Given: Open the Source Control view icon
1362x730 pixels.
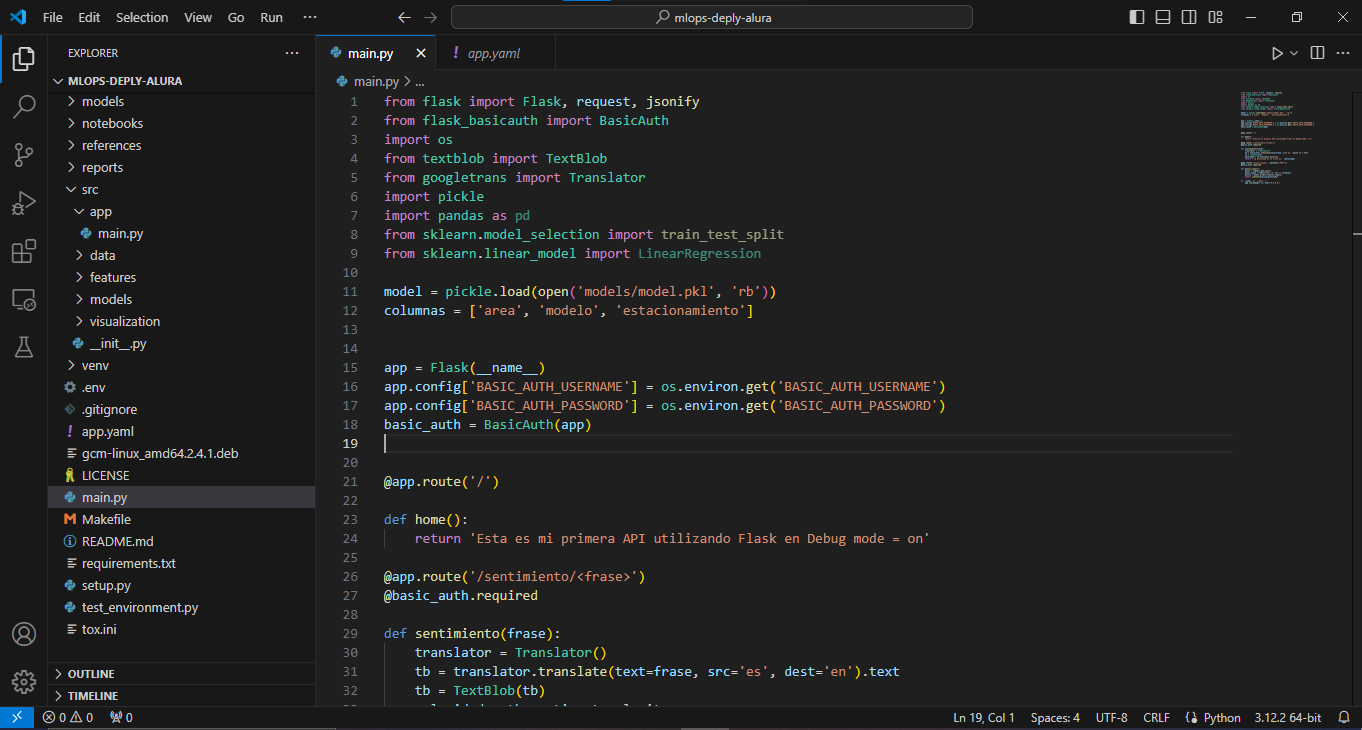Looking at the screenshot, I should point(24,155).
